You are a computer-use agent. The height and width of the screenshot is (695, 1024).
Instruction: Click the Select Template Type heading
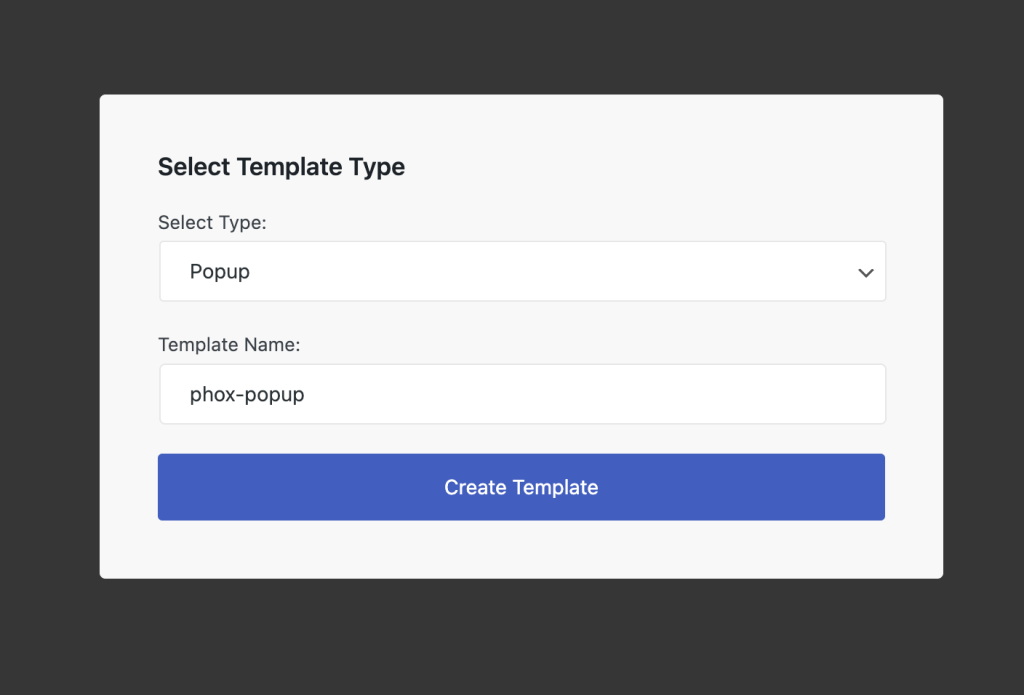(281, 166)
